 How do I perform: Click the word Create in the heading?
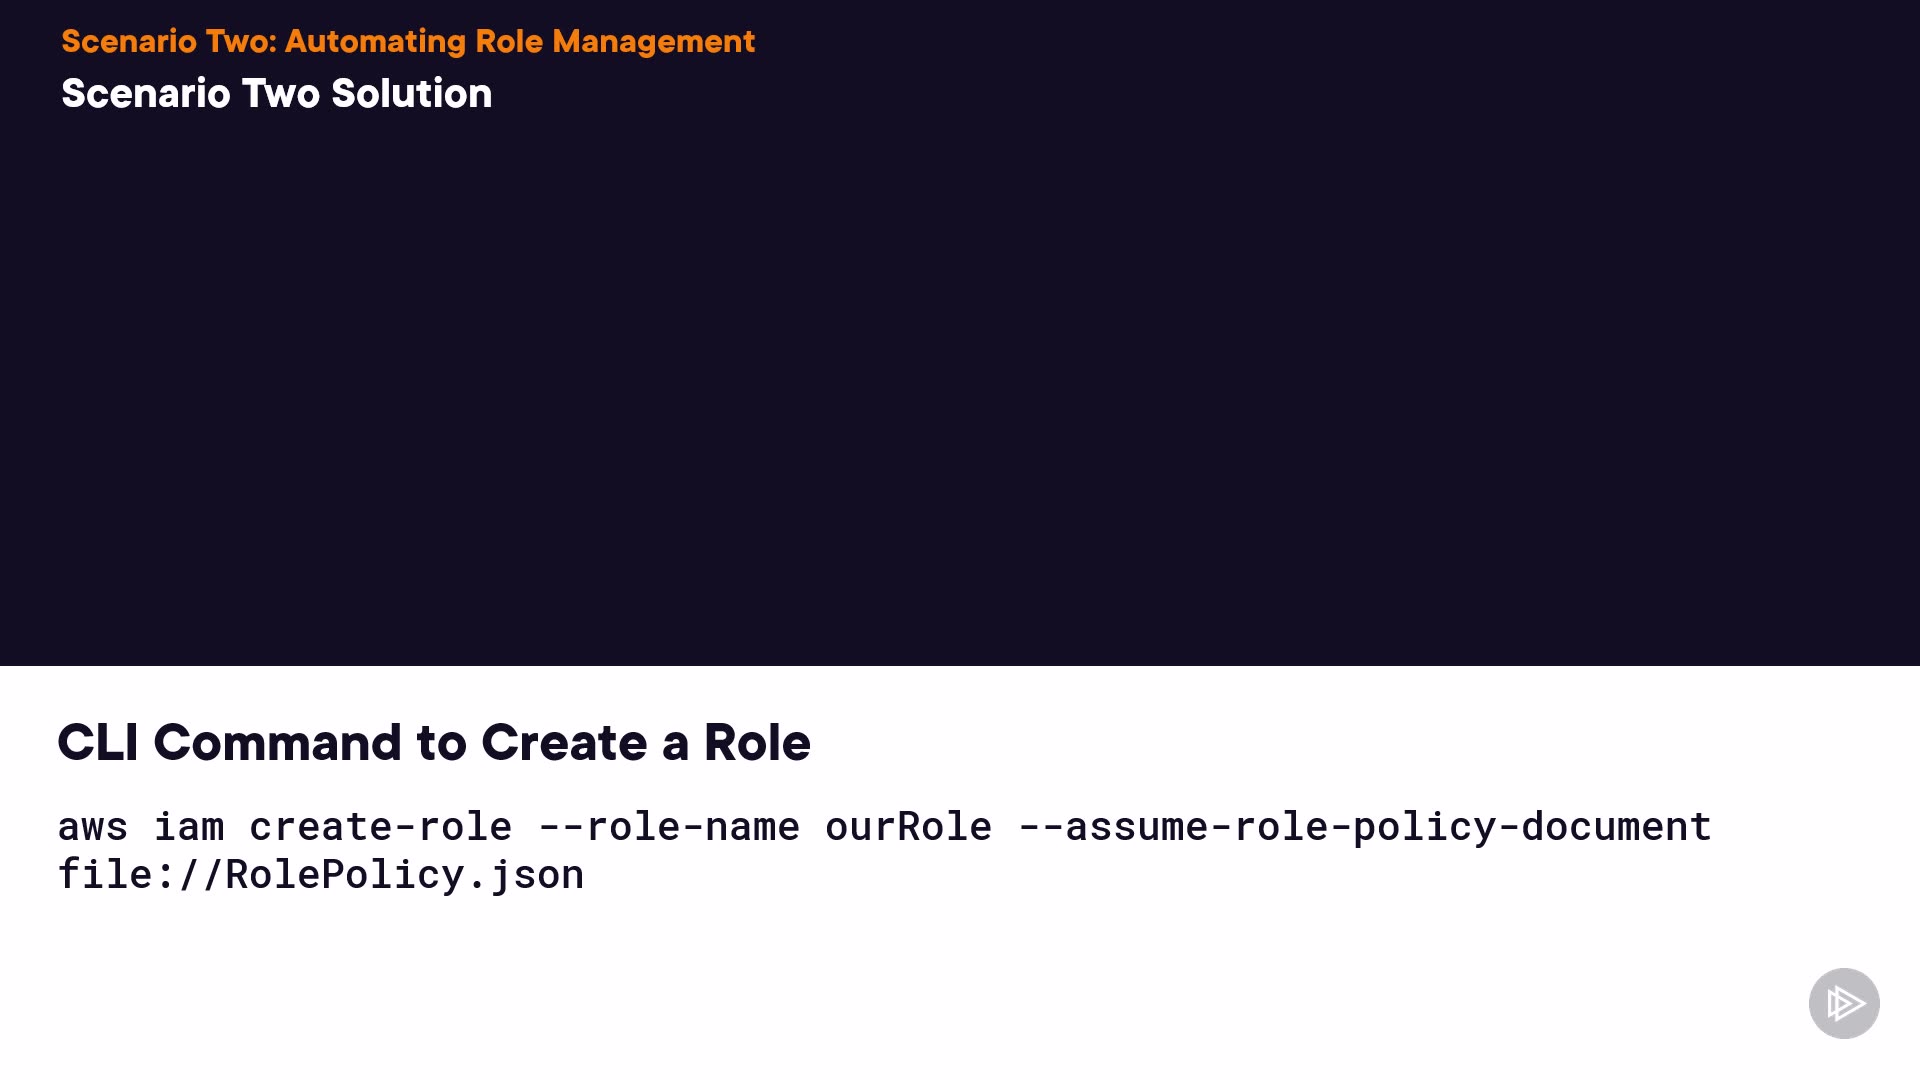click(564, 742)
